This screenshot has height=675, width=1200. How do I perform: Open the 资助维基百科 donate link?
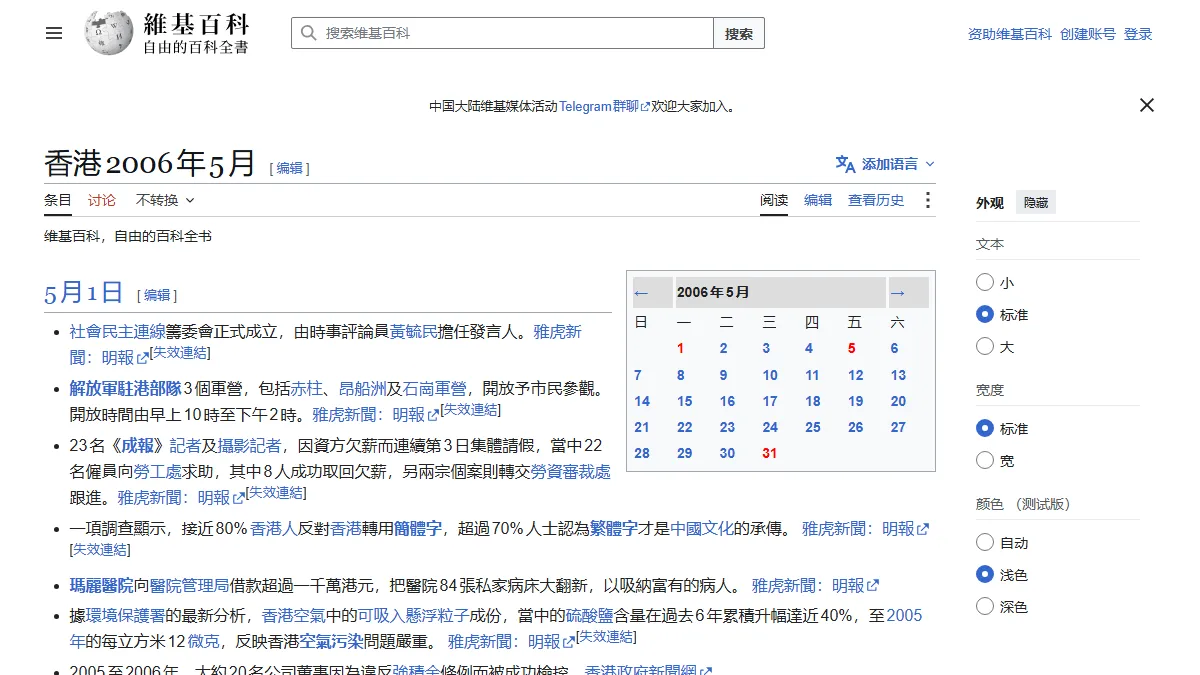click(x=1010, y=34)
